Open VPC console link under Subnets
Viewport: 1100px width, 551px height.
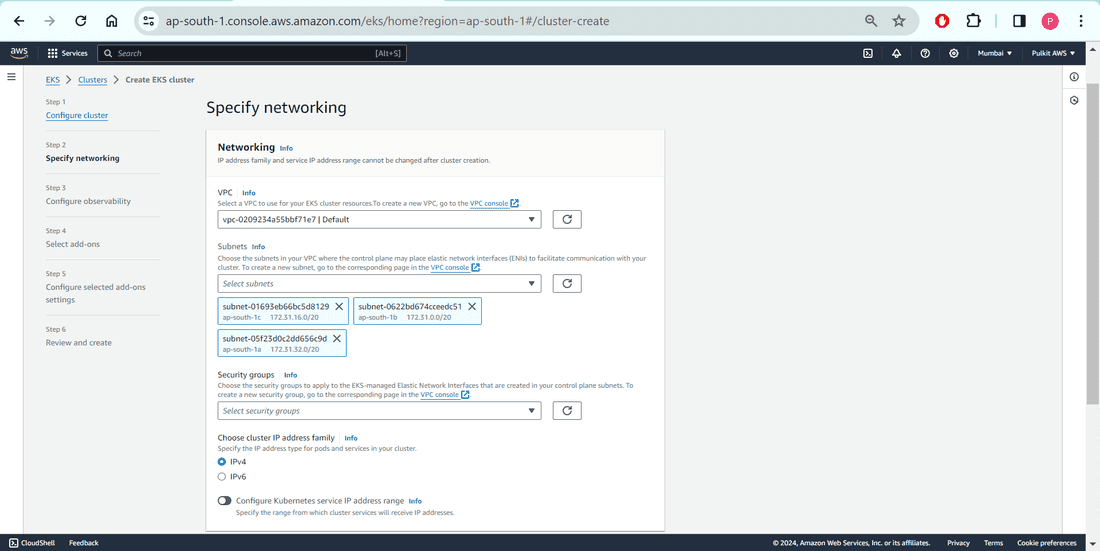(x=455, y=267)
